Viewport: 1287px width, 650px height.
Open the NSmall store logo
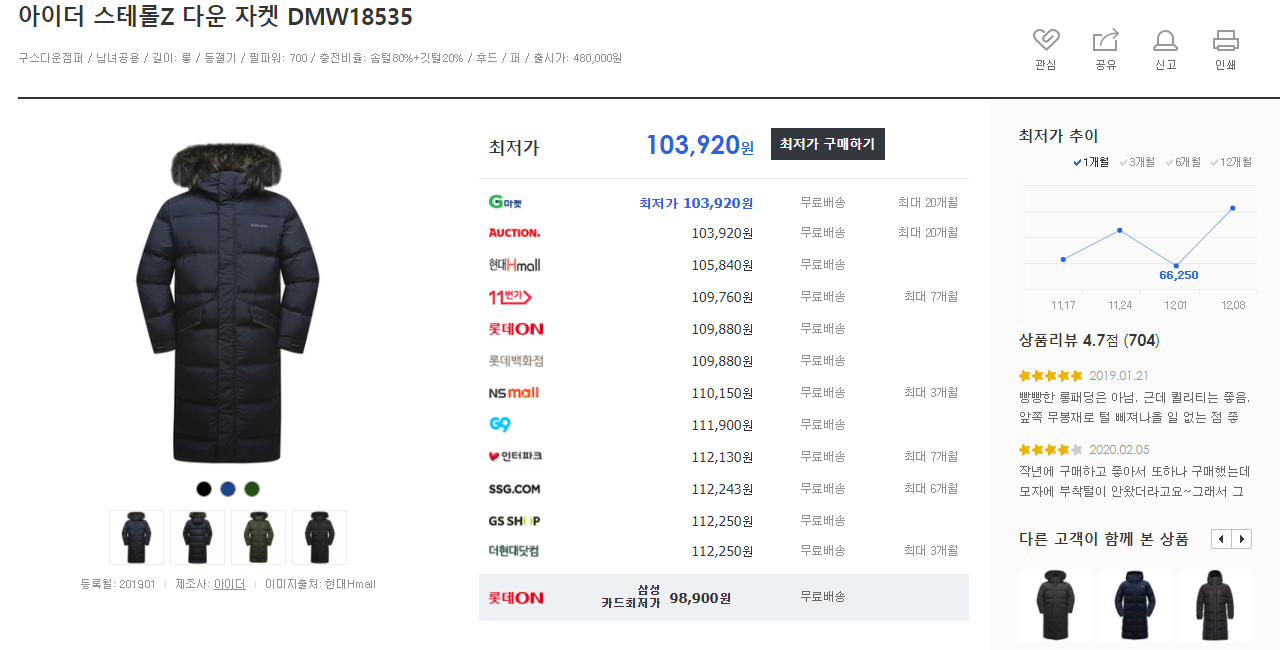(514, 392)
